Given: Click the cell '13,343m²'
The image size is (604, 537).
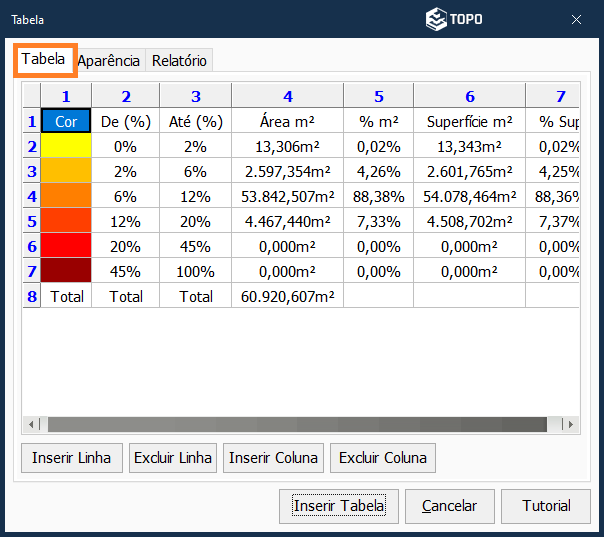Looking at the screenshot, I should (470, 146).
